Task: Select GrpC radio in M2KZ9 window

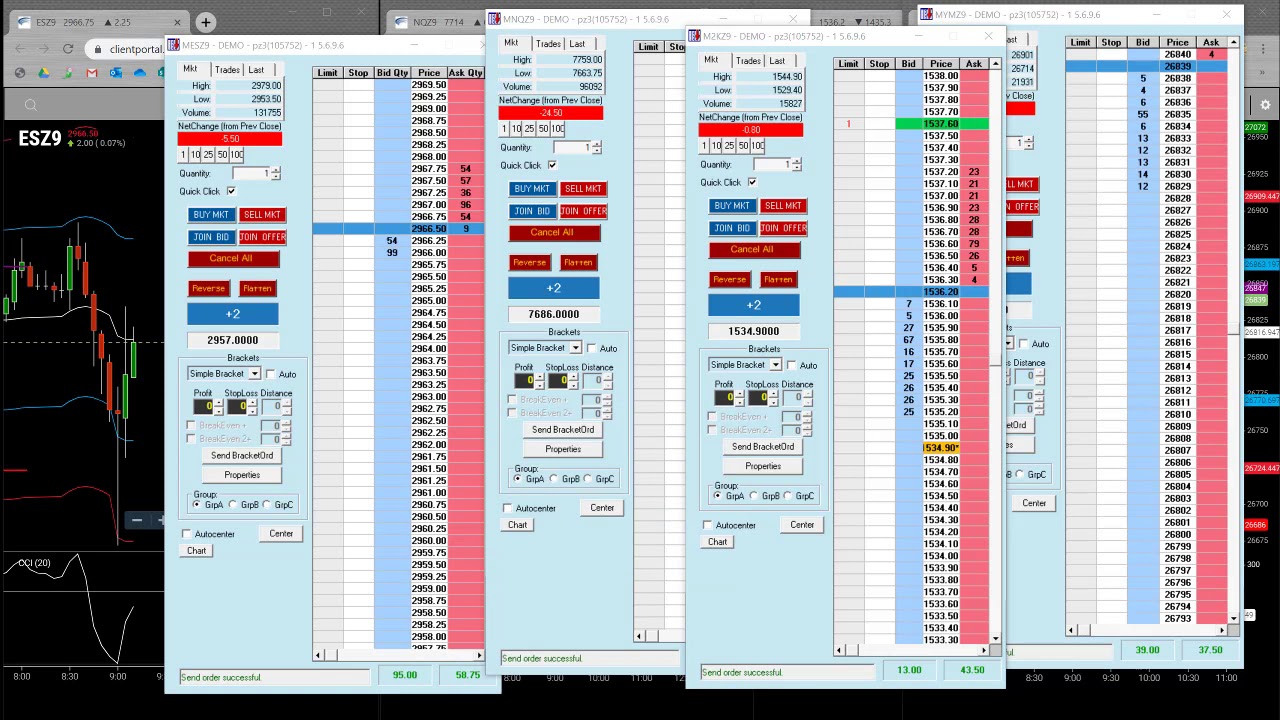Action: pyautogui.click(x=788, y=496)
